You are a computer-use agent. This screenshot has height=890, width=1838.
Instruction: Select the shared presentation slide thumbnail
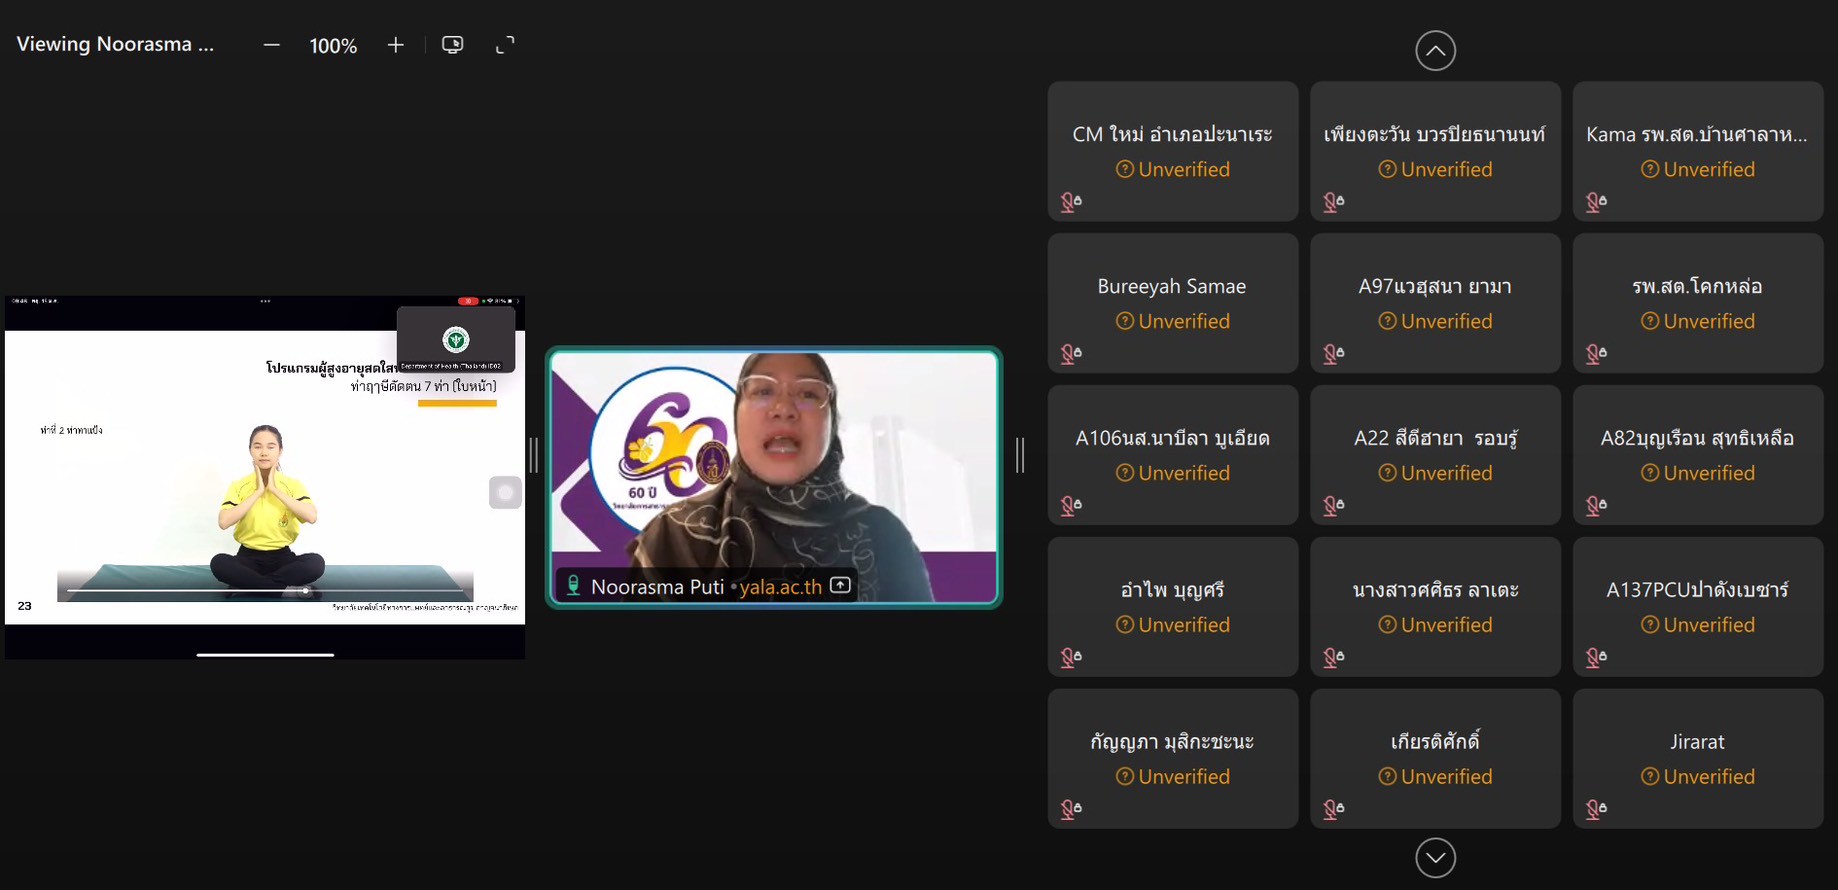(x=265, y=476)
